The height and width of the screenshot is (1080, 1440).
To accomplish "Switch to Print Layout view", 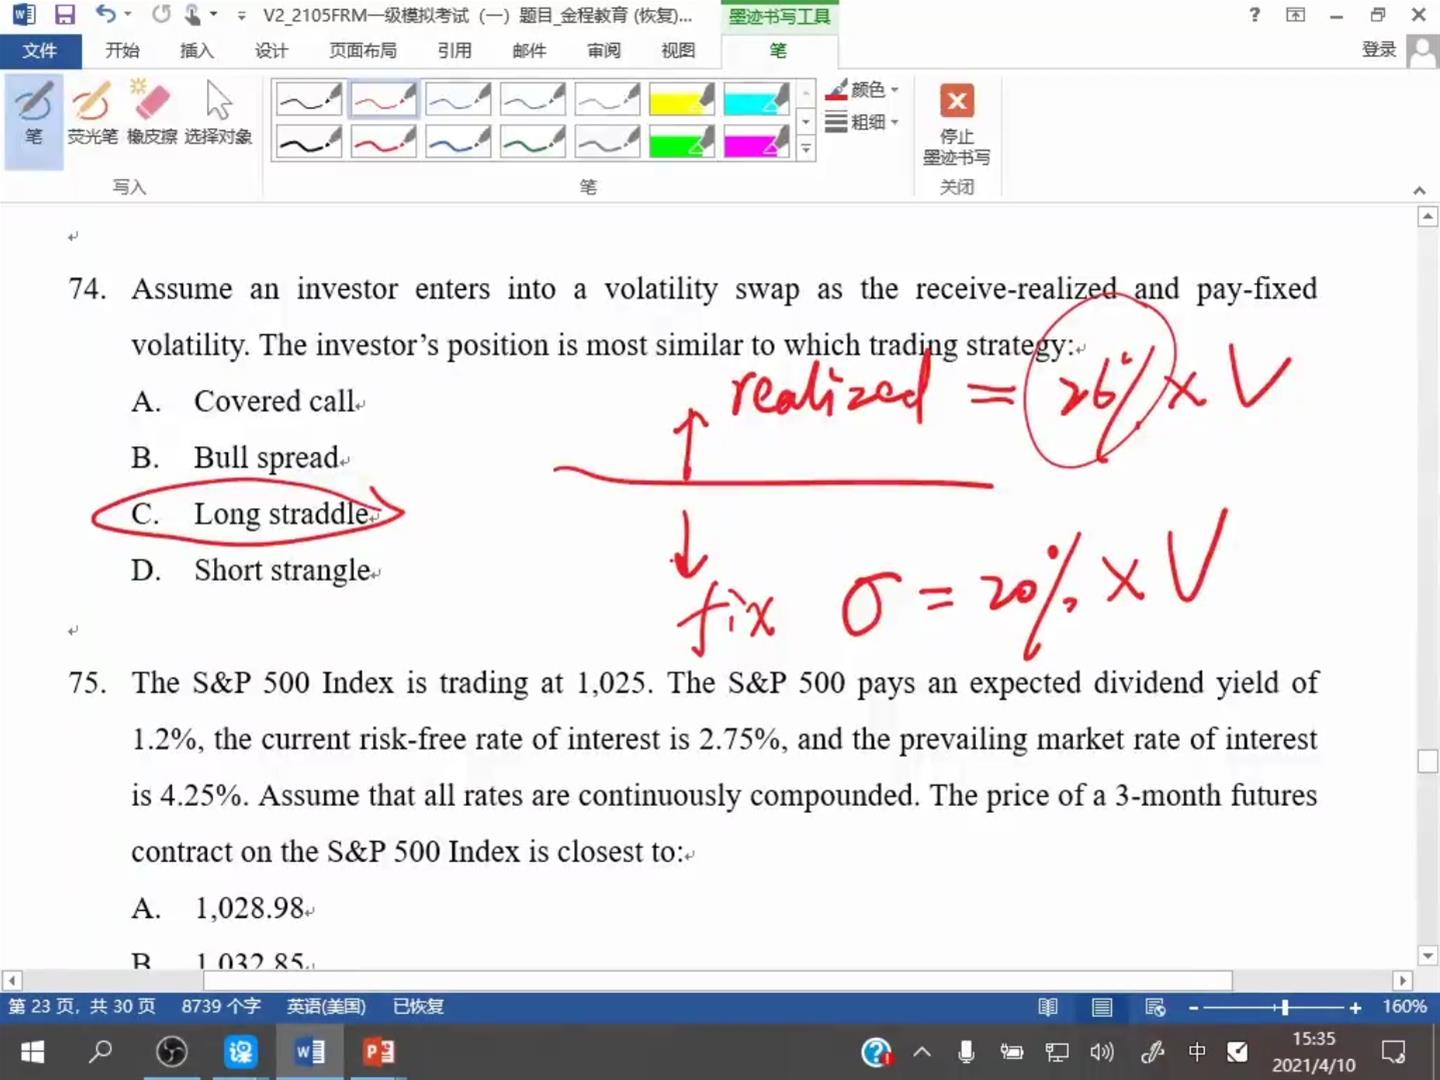I will 1101,1007.
